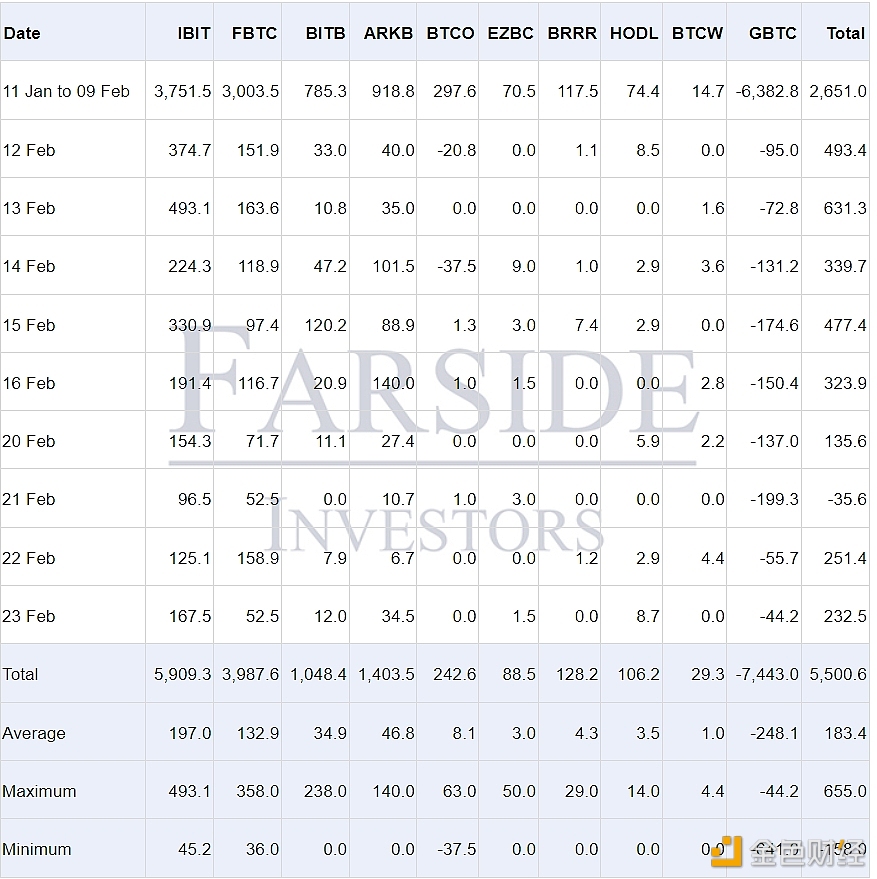
Task: Select the '15 Feb' date label
Action: 29,325
